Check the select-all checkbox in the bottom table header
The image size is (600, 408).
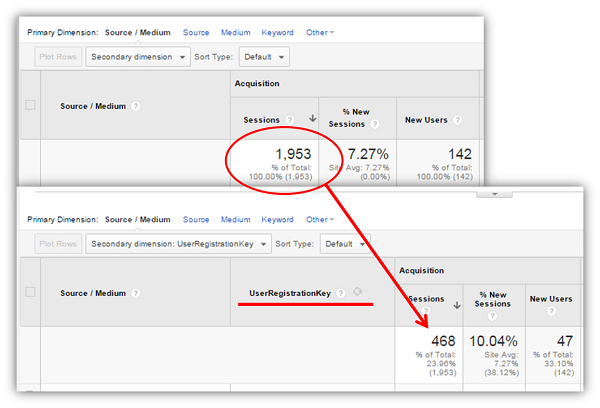[30, 292]
